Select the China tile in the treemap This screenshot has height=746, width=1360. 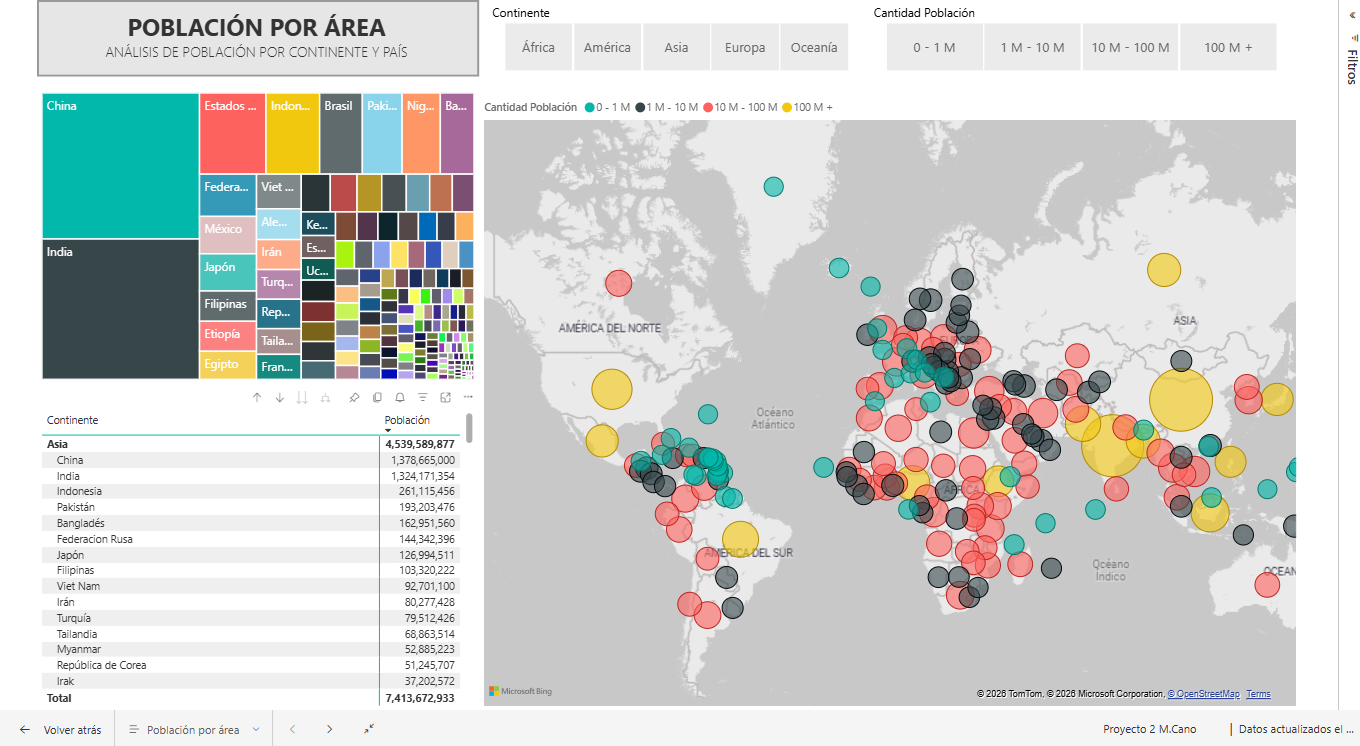(x=120, y=166)
